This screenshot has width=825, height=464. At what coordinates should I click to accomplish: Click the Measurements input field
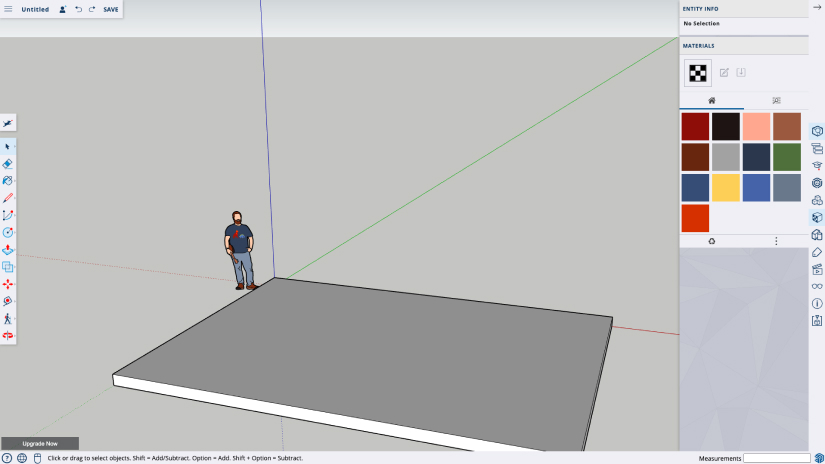click(776, 458)
